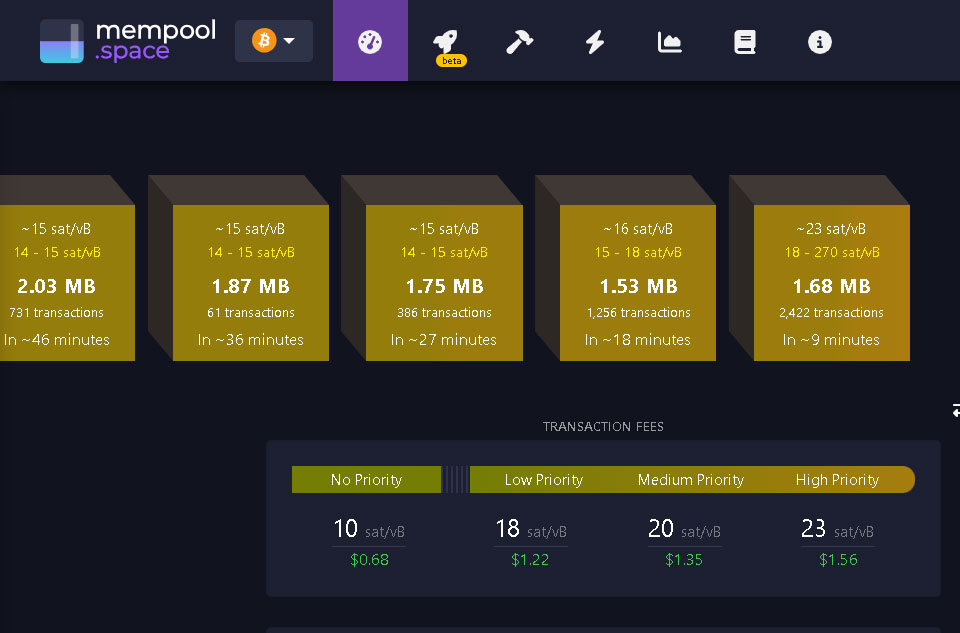Open the Lightning bolt network page

595,42
